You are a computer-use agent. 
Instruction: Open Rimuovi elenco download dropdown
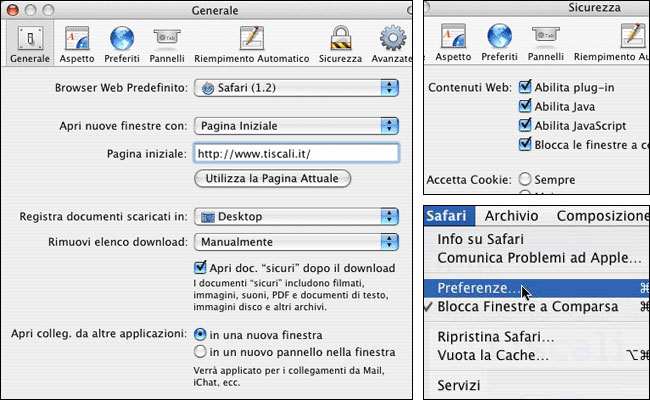296,242
